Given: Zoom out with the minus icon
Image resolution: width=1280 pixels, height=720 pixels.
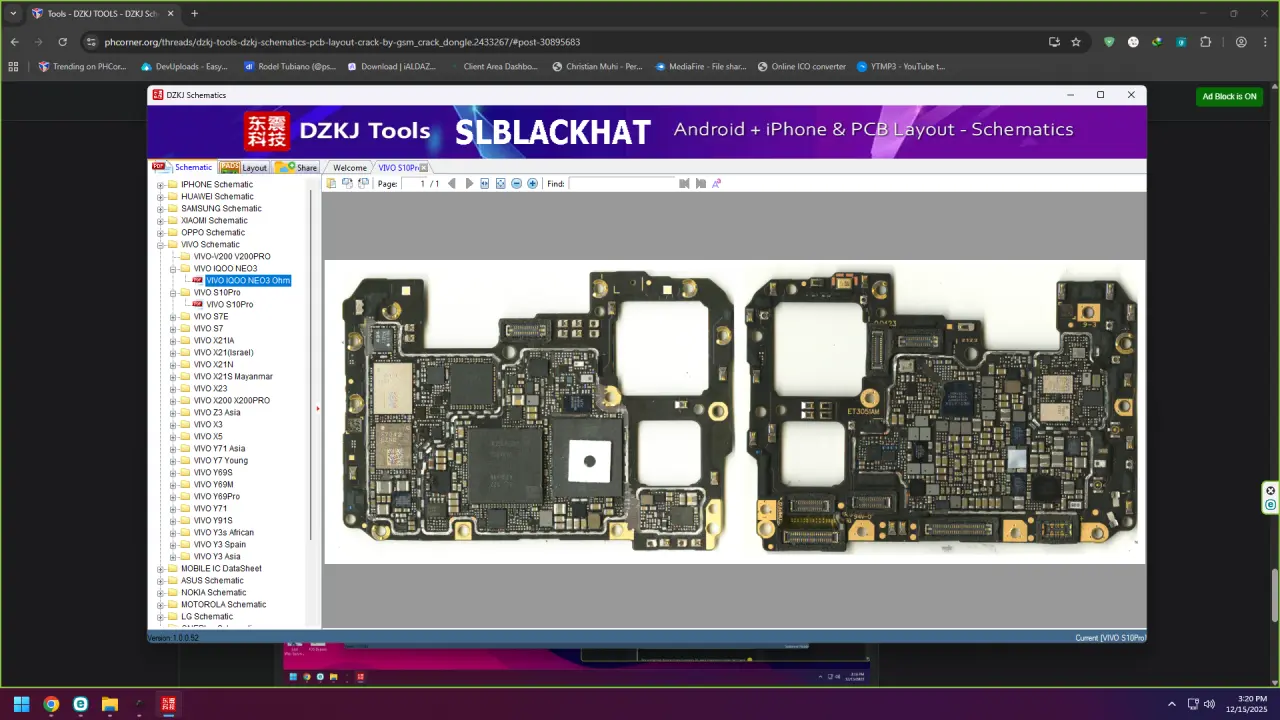Looking at the screenshot, I should coord(517,184).
